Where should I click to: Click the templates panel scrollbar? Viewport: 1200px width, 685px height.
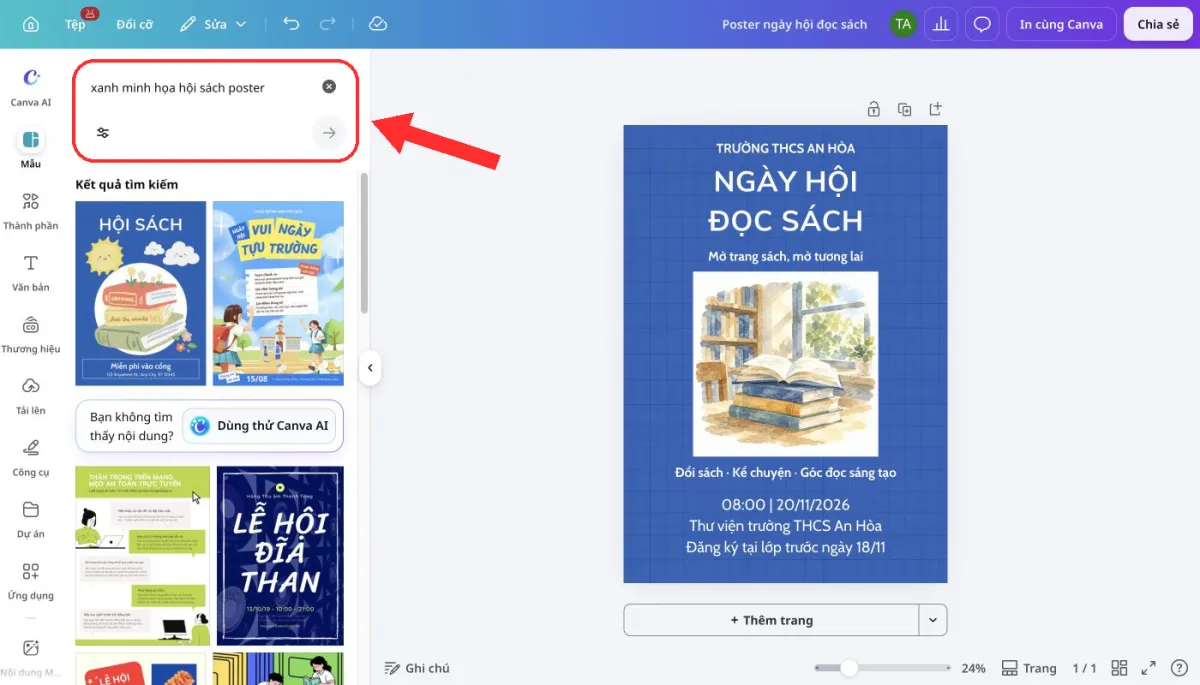coord(364,243)
